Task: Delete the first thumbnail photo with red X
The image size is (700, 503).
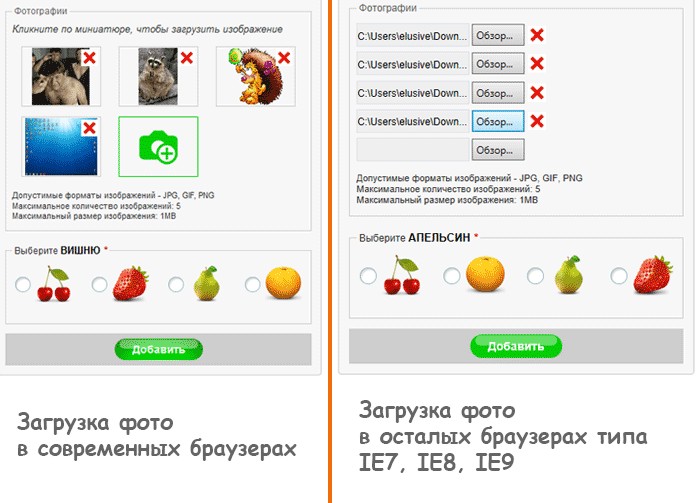Action: (89, 57)
